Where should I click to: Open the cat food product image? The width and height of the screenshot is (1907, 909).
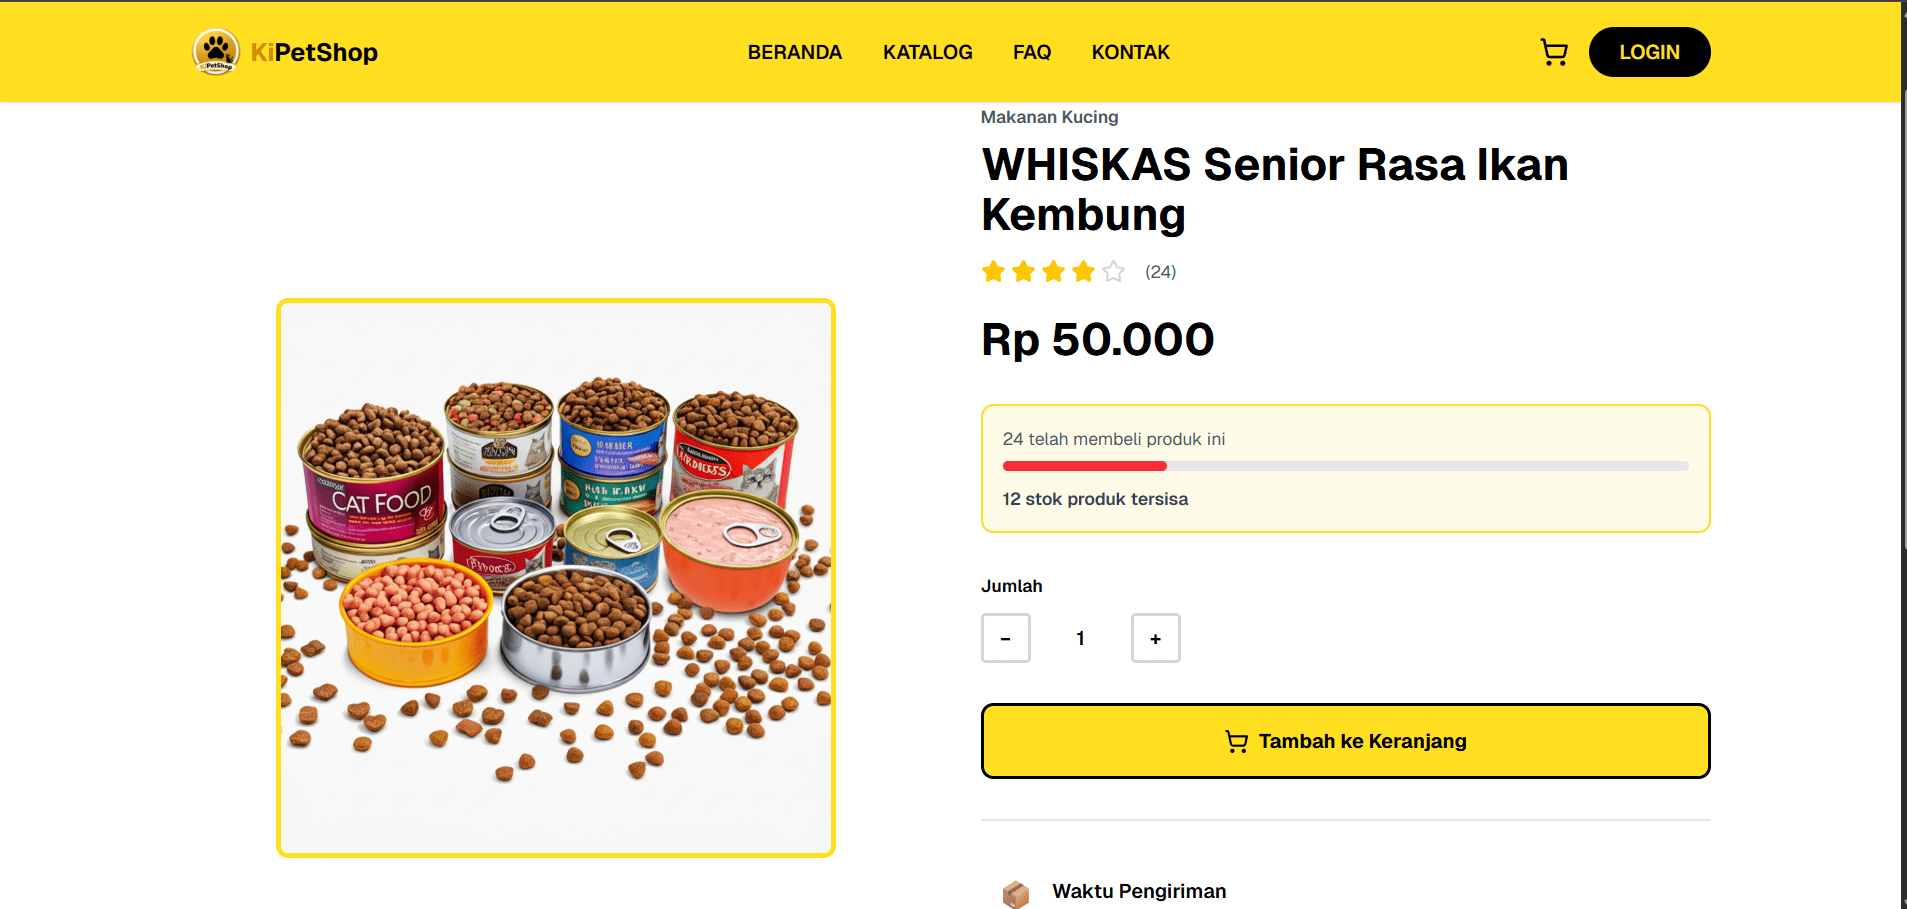click(556, 578)
